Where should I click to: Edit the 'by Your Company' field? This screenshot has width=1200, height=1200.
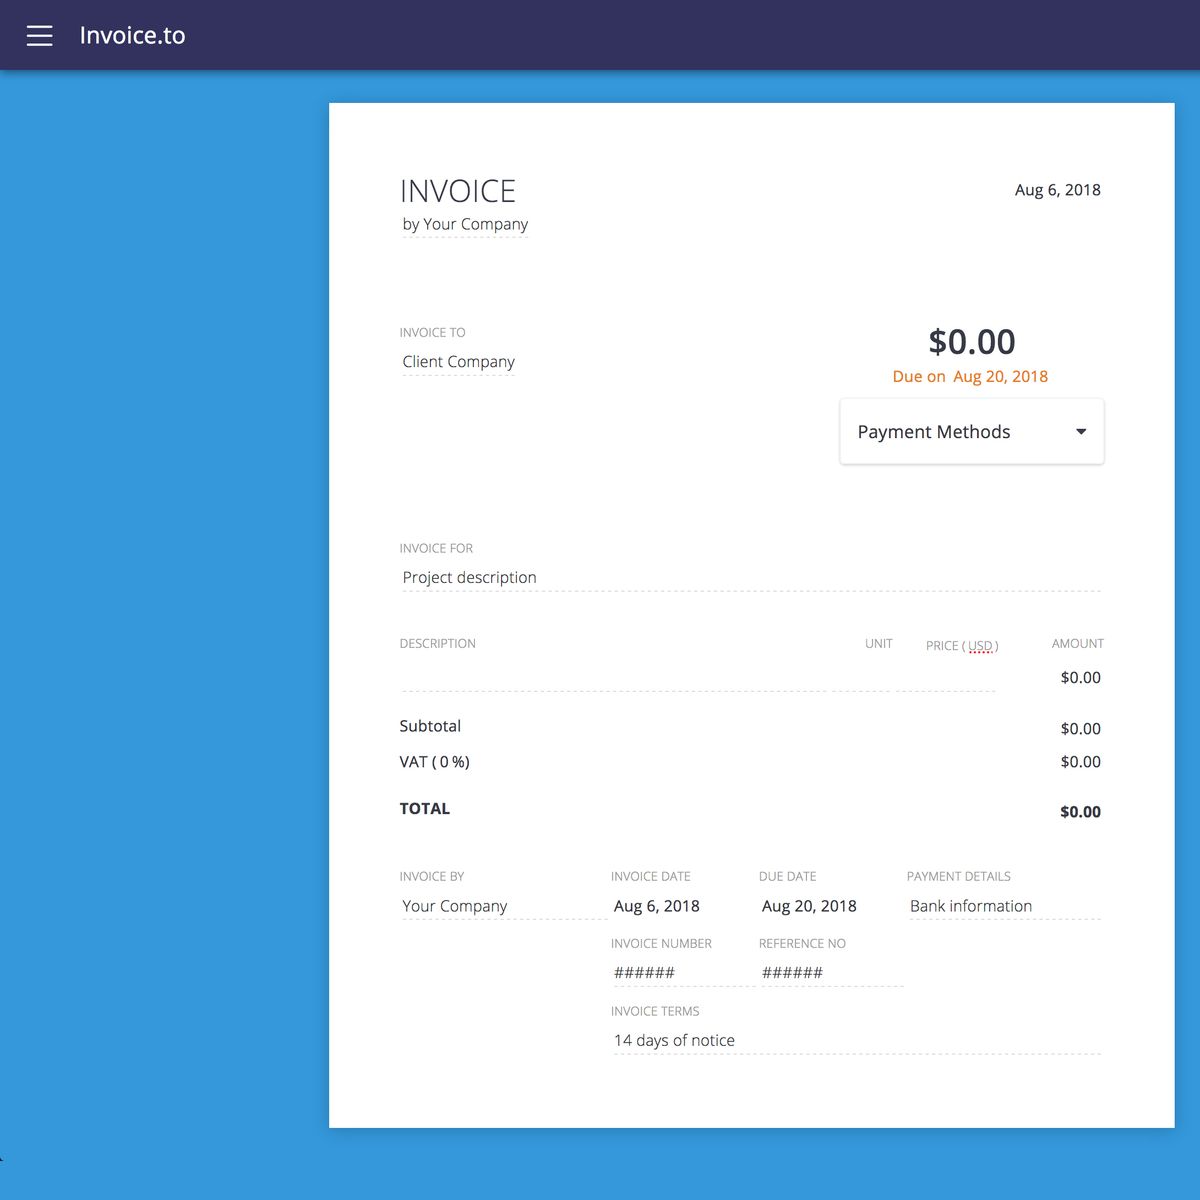(465, 224)
